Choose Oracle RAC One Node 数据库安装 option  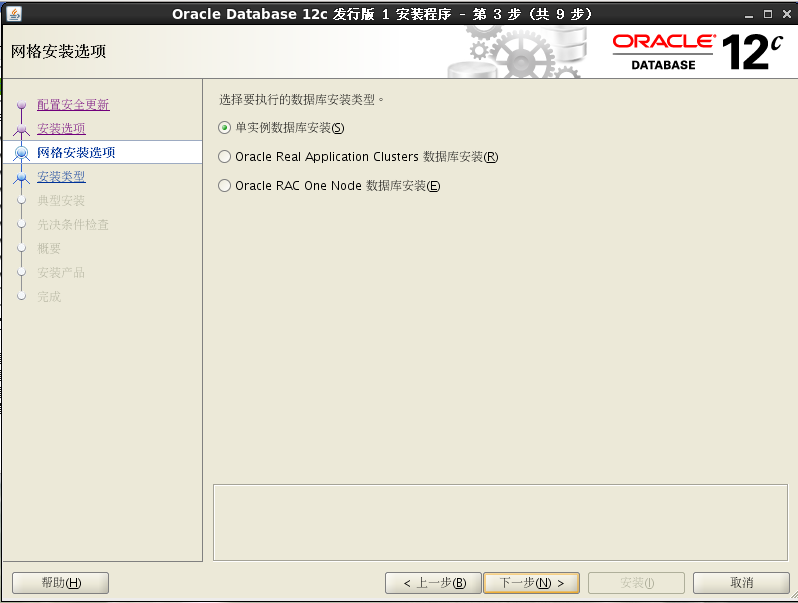coord(224,186)
